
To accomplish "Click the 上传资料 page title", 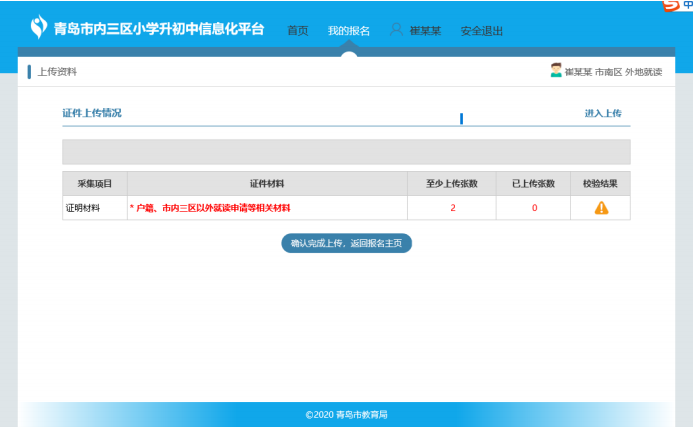I will click(57, 72).
